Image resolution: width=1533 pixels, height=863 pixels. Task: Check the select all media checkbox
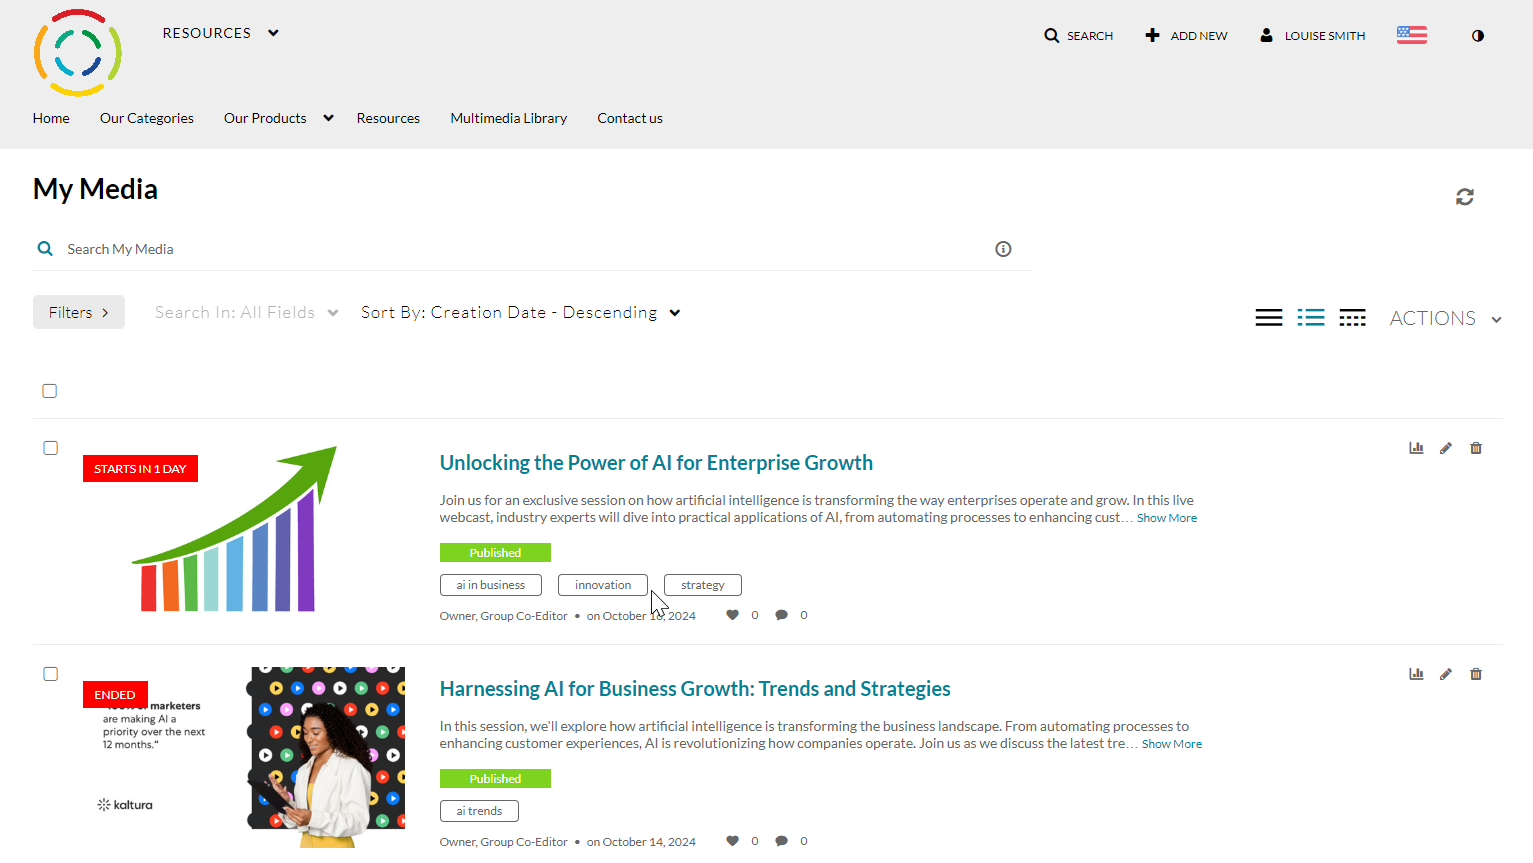(x=50, y=391)
